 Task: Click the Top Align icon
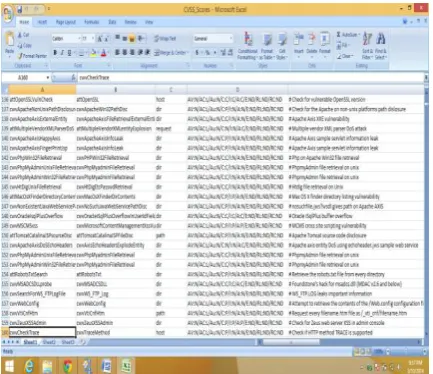click(x=118, y=38)
